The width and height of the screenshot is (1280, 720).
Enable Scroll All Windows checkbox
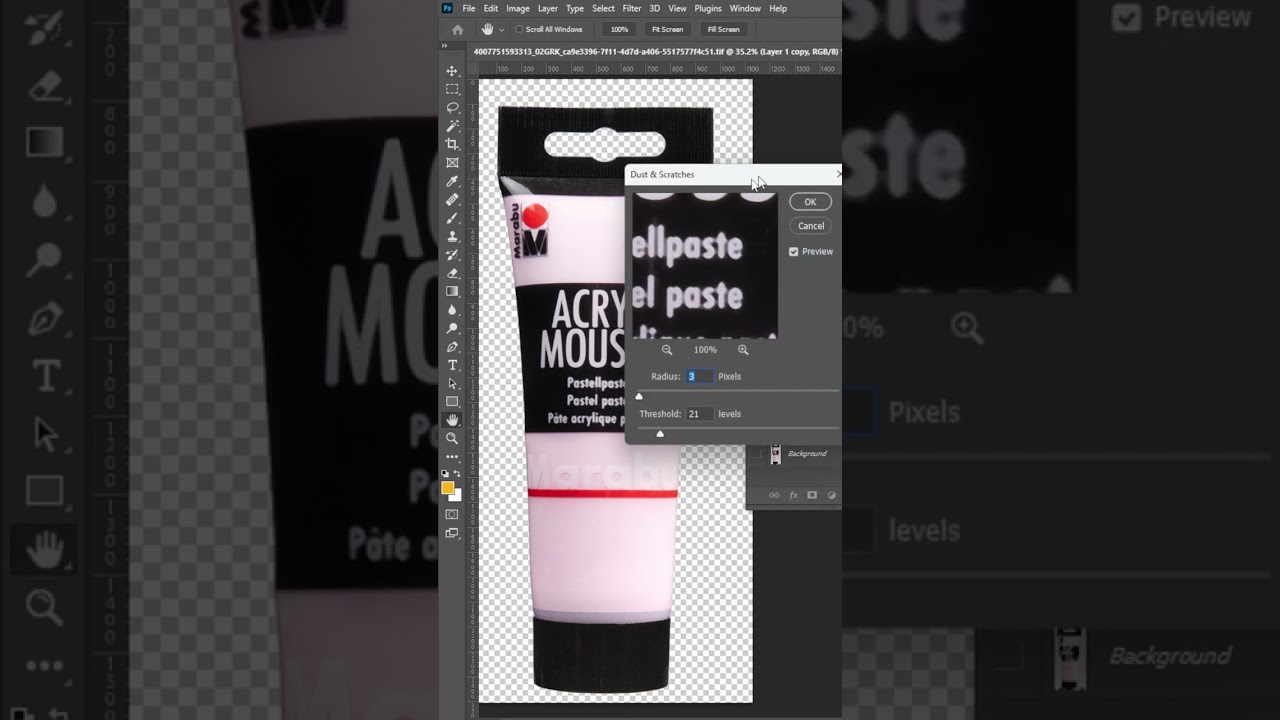(519, 29)
